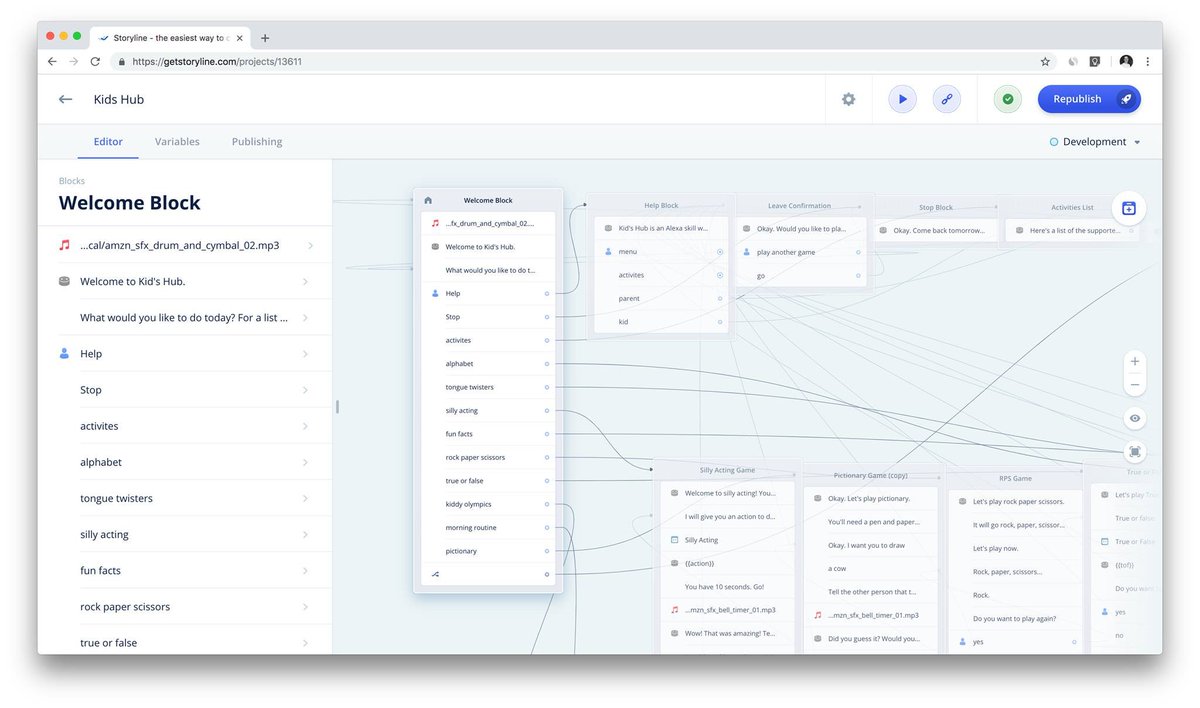The height and width of the screenshot is (708, 1200).
Task: Click the audio icon beside amzn_sfx_drum file
Action: [x=63, y=244]
